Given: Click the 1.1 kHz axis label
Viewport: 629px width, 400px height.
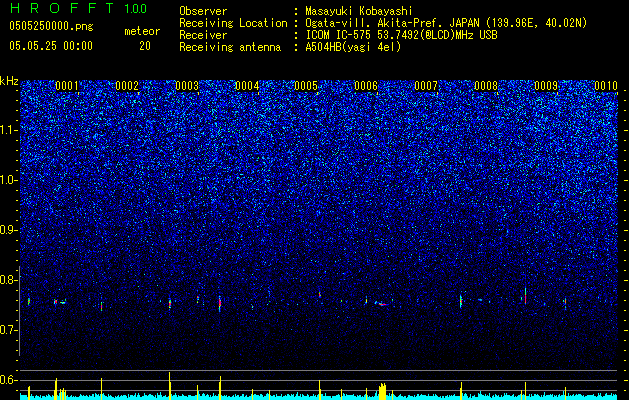Looking at the screenshot, I should coord(8,130).
